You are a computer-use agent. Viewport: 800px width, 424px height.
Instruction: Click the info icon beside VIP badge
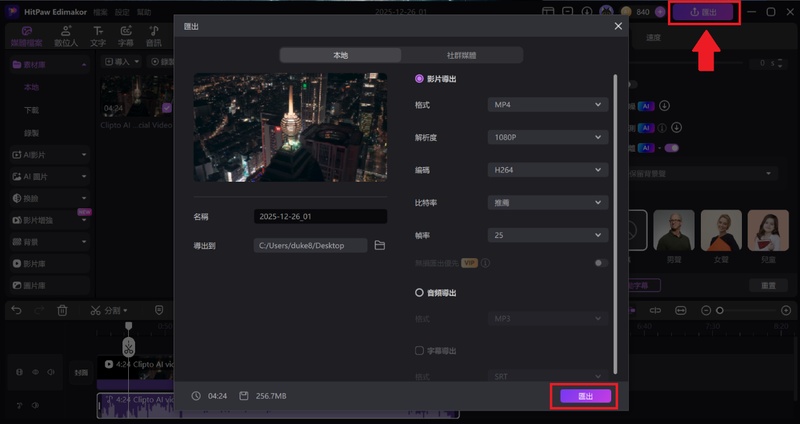tap(486, 263)
